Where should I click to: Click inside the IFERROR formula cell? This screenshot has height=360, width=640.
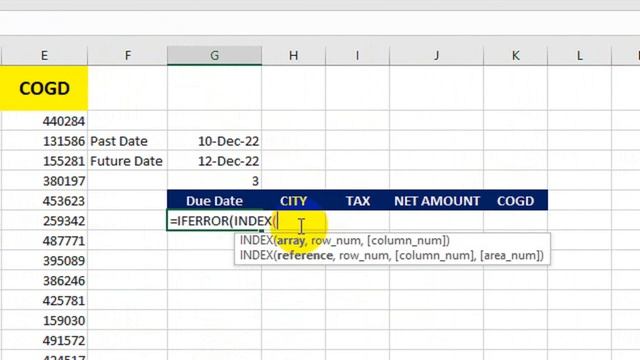coord(214,221)
